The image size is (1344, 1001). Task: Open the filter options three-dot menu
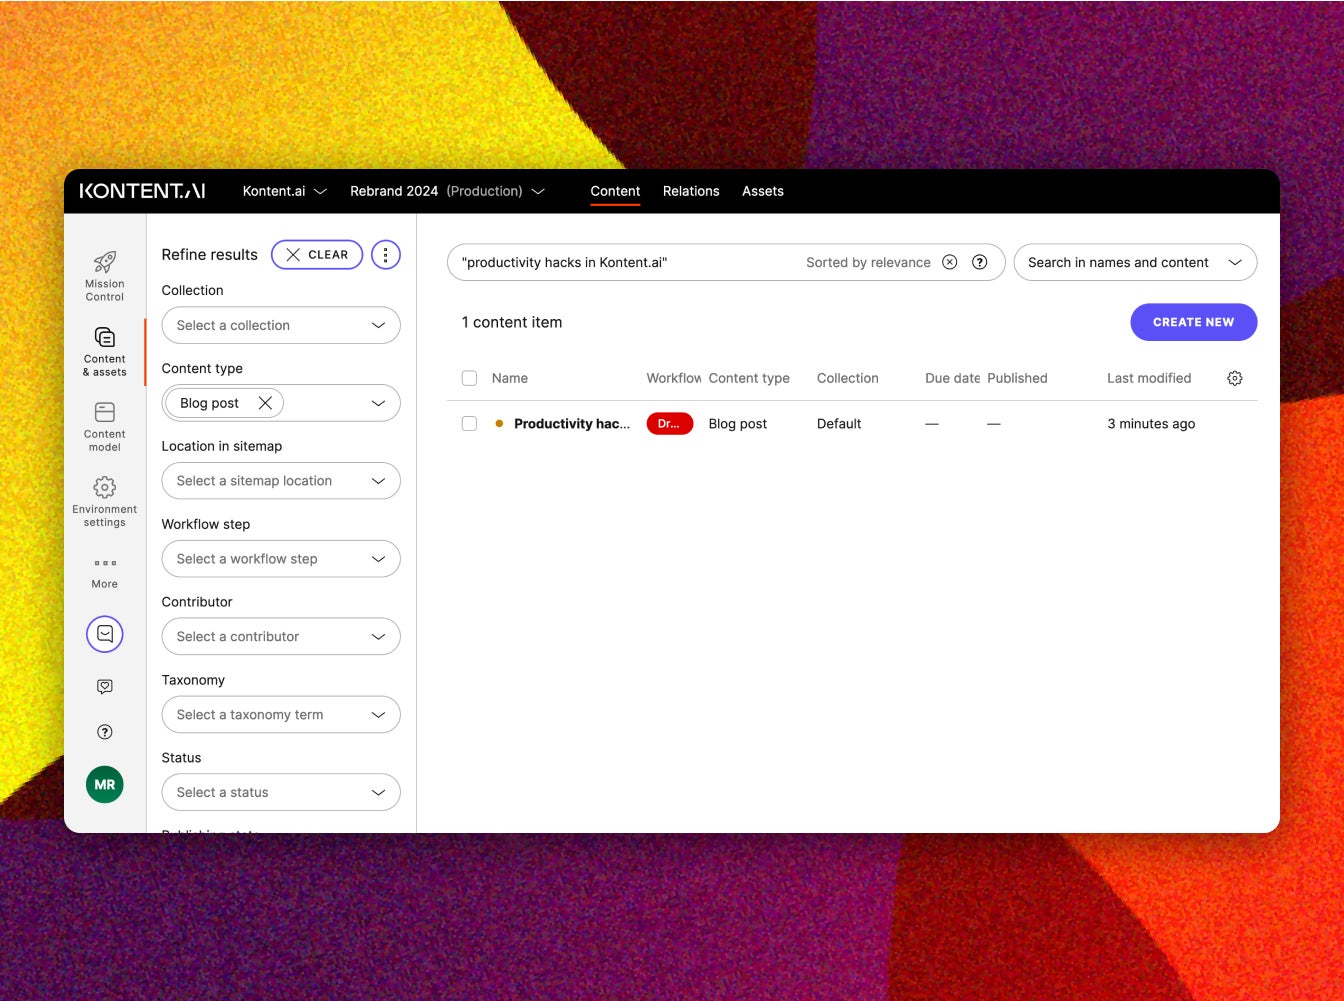click(386, 255)
